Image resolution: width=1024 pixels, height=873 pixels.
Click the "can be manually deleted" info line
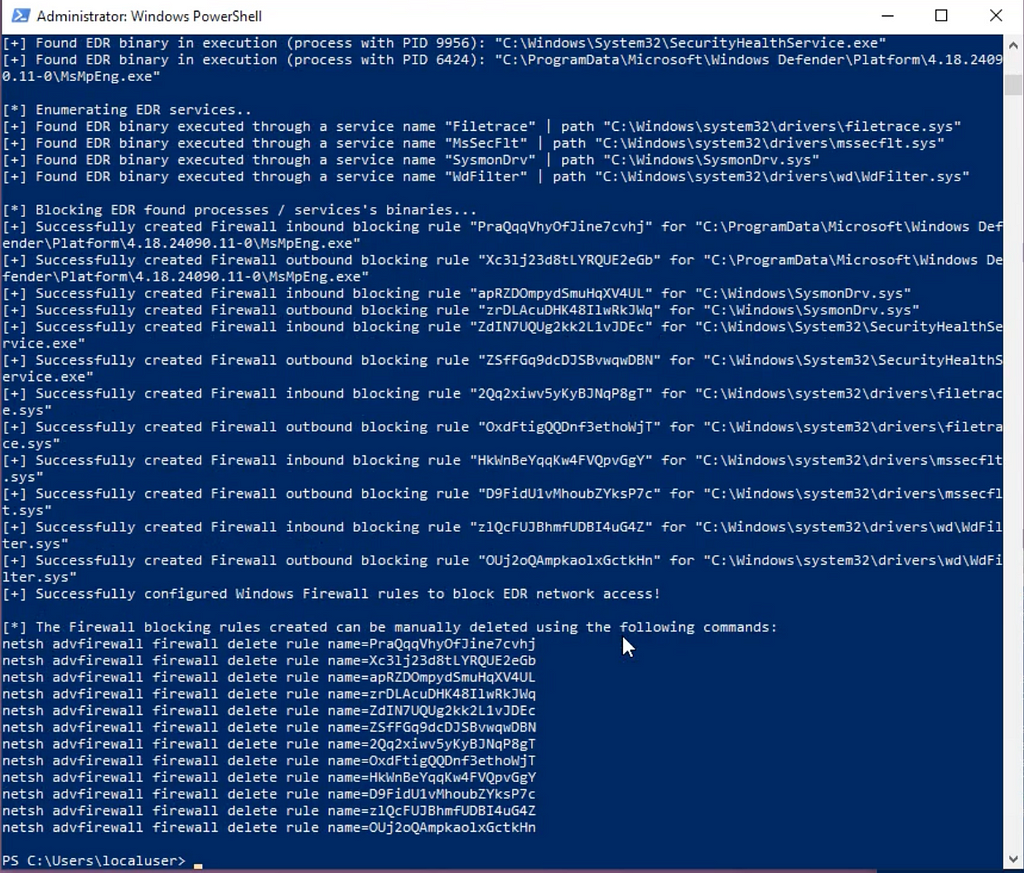(390, 627)
